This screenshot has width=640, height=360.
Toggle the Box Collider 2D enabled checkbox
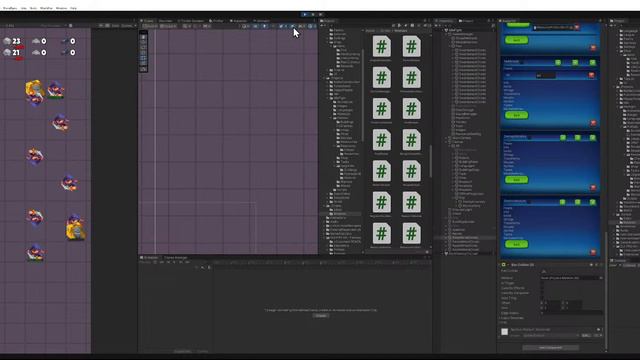coord(508,265)
